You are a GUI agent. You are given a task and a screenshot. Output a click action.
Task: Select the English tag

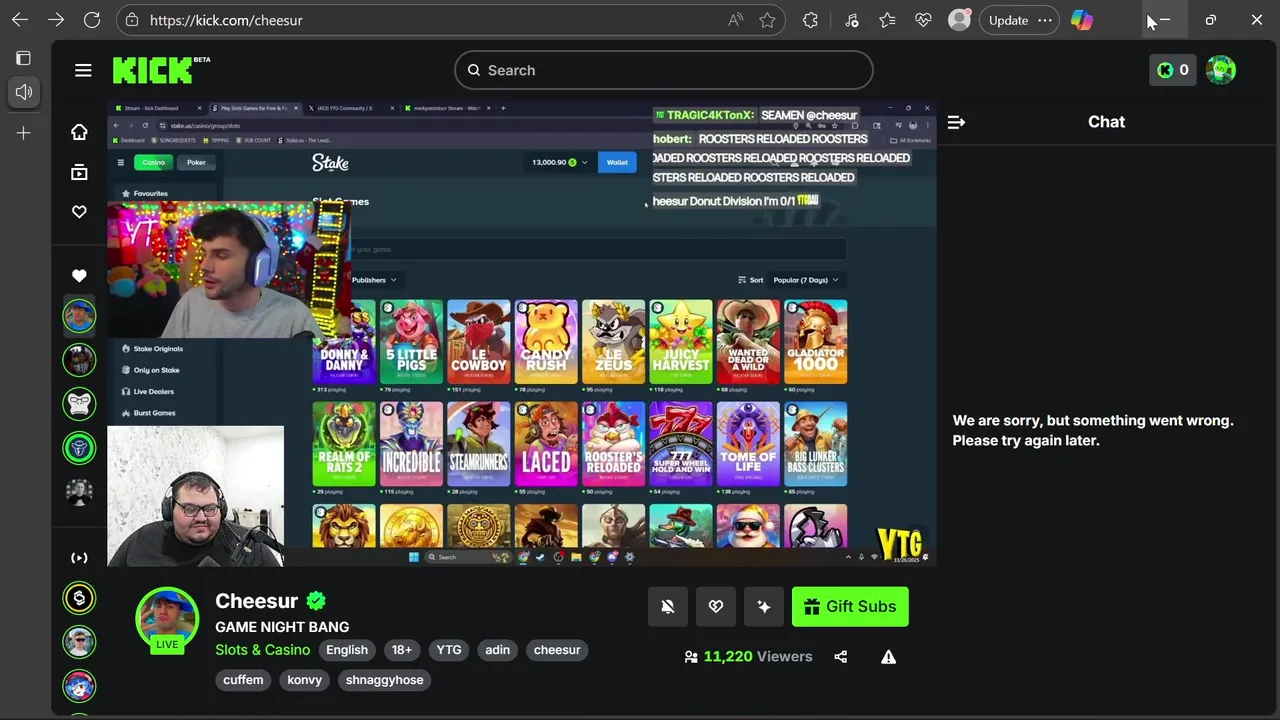point(347,650)
